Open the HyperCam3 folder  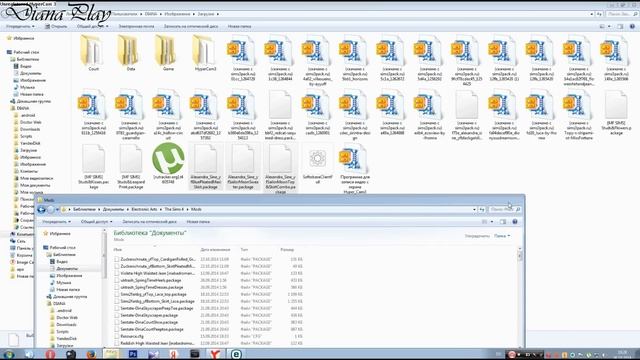(x=205, y=53)
